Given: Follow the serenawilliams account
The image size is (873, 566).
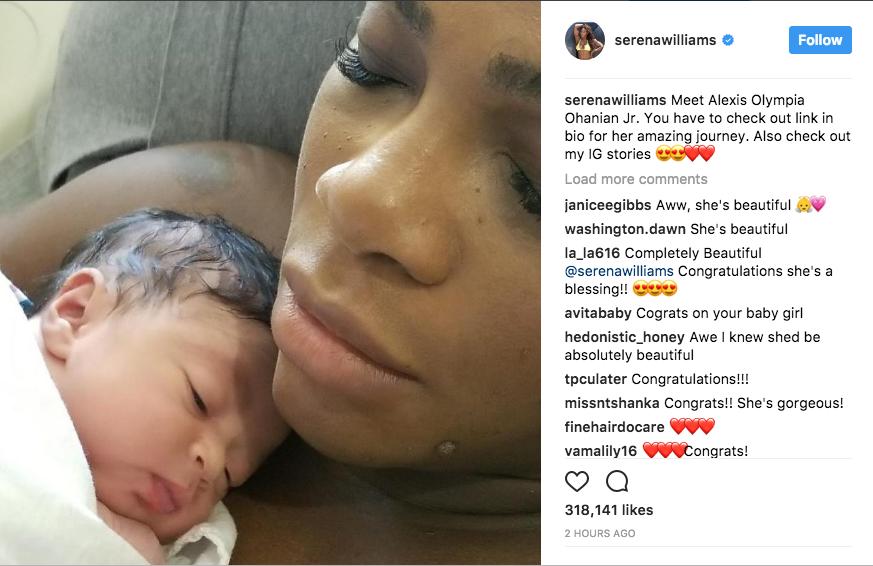Looking at the screenshot, I should [820, 40].
